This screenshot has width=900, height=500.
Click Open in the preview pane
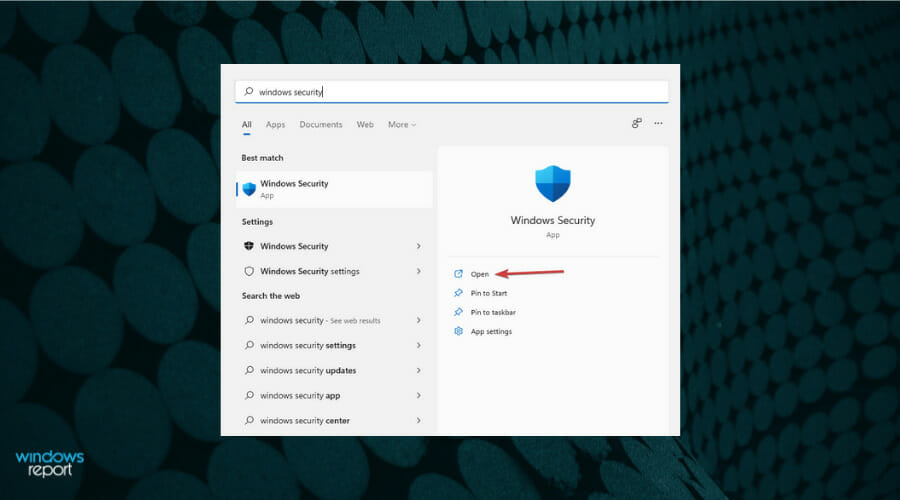tap(479, 274)
